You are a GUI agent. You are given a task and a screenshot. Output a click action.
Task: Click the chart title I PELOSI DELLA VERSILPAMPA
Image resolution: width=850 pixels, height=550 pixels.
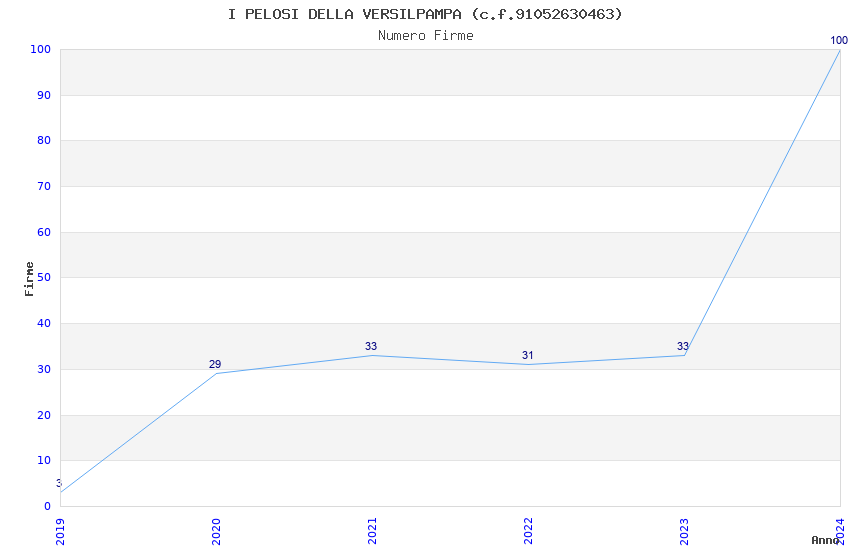425,14
